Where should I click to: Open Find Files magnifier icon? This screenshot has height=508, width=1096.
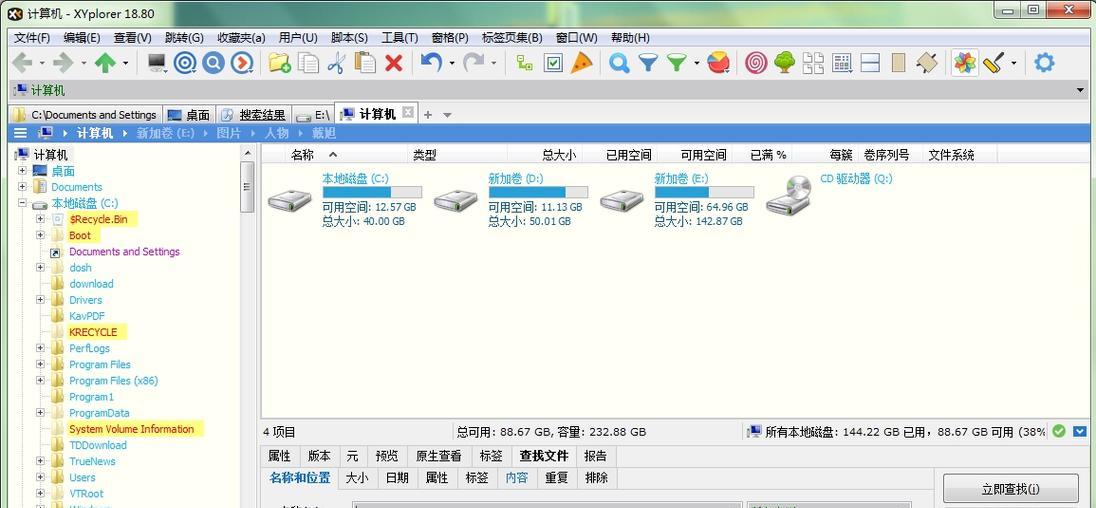(619, 63)
